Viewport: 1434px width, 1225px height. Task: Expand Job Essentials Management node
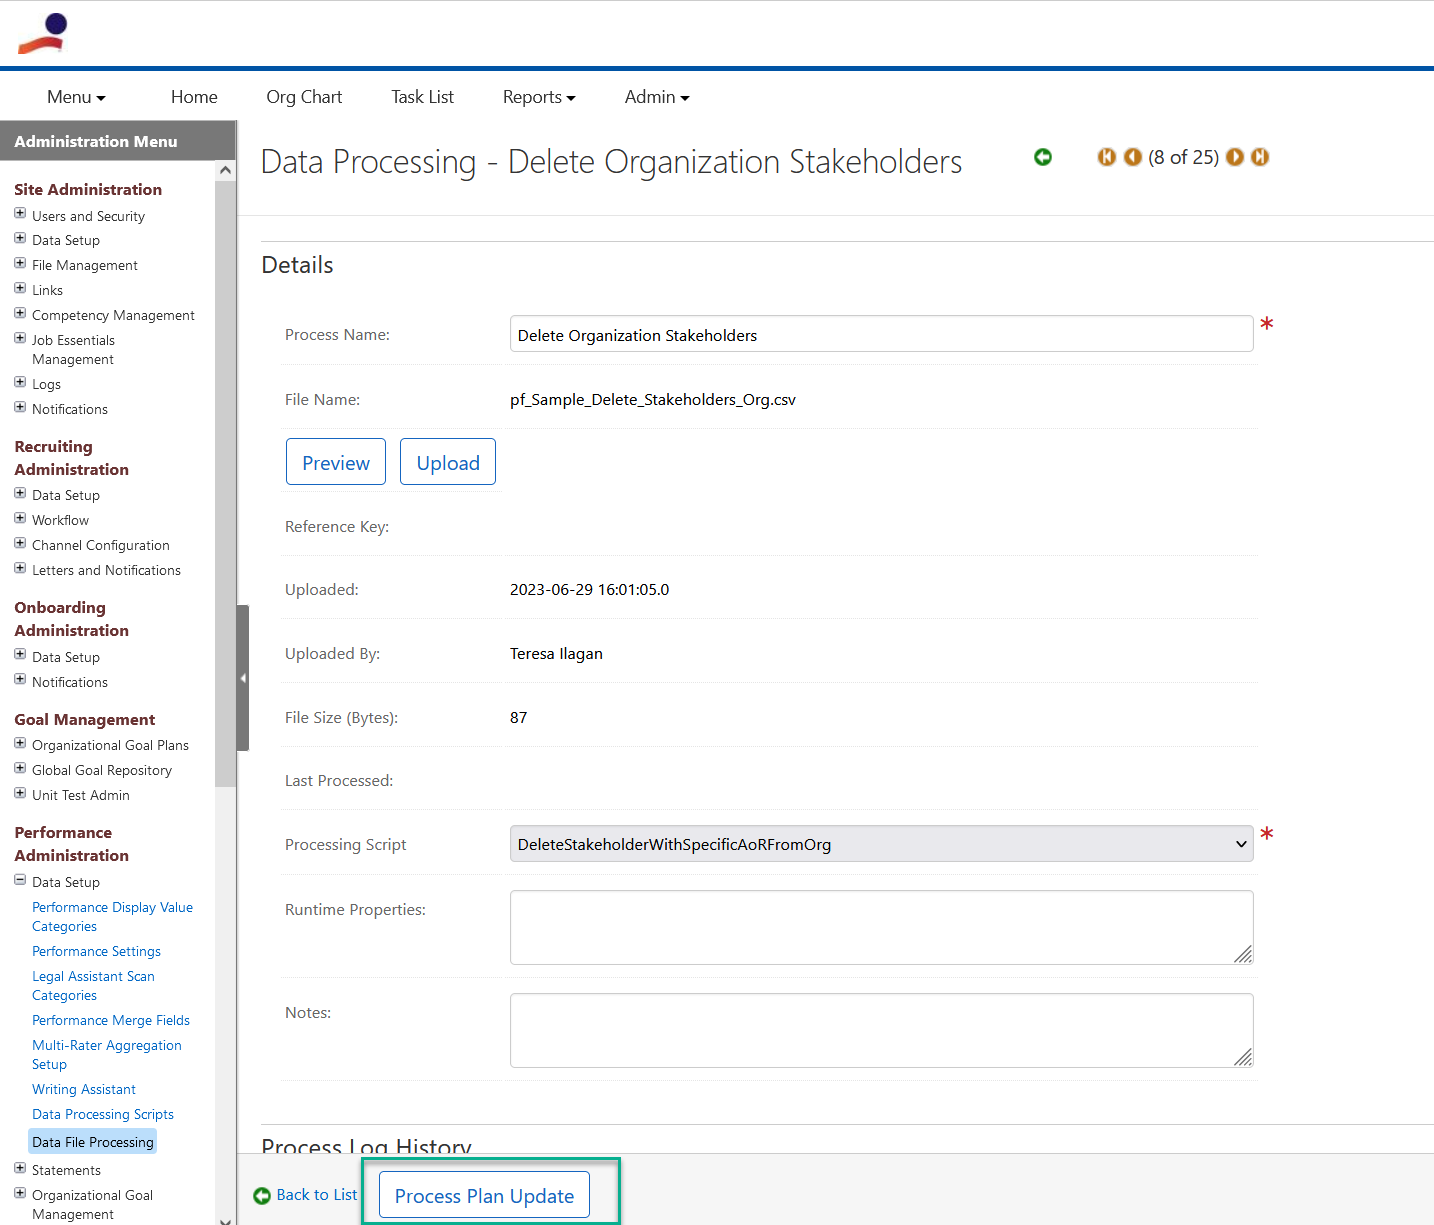(20, 338)
